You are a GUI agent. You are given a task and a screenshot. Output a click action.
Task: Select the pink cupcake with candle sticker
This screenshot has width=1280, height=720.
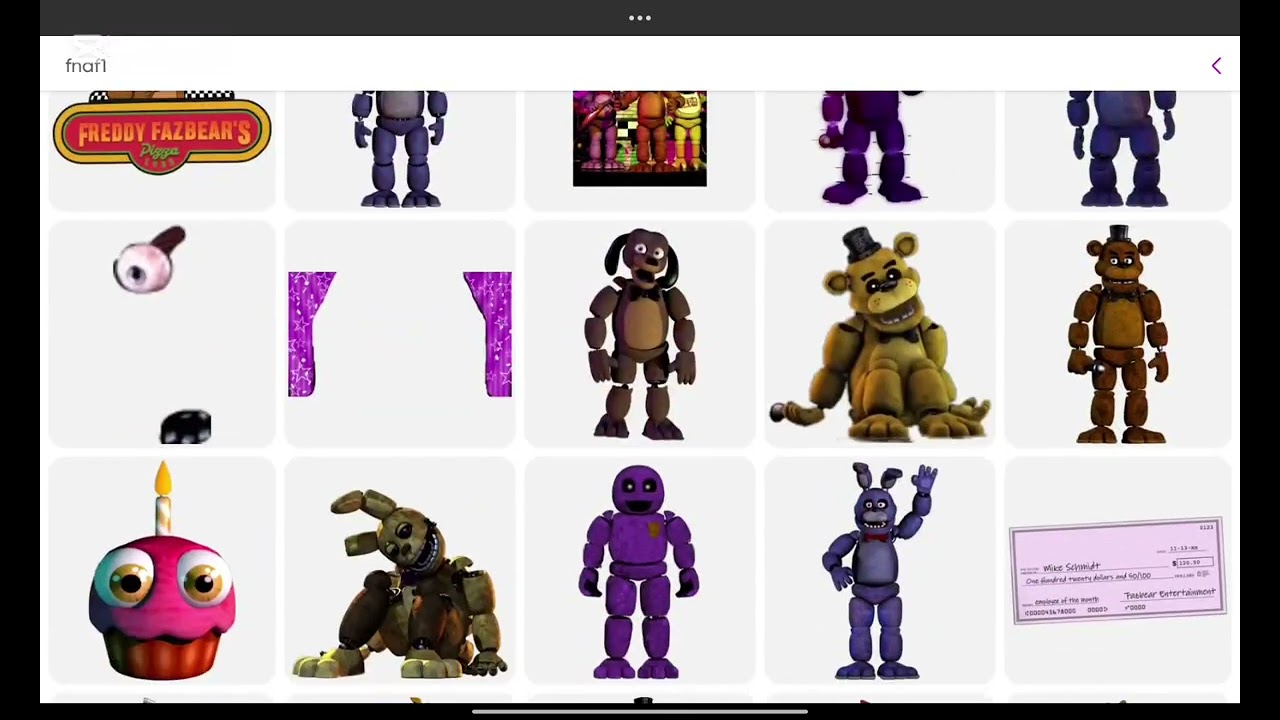click(x=162, y=571)
